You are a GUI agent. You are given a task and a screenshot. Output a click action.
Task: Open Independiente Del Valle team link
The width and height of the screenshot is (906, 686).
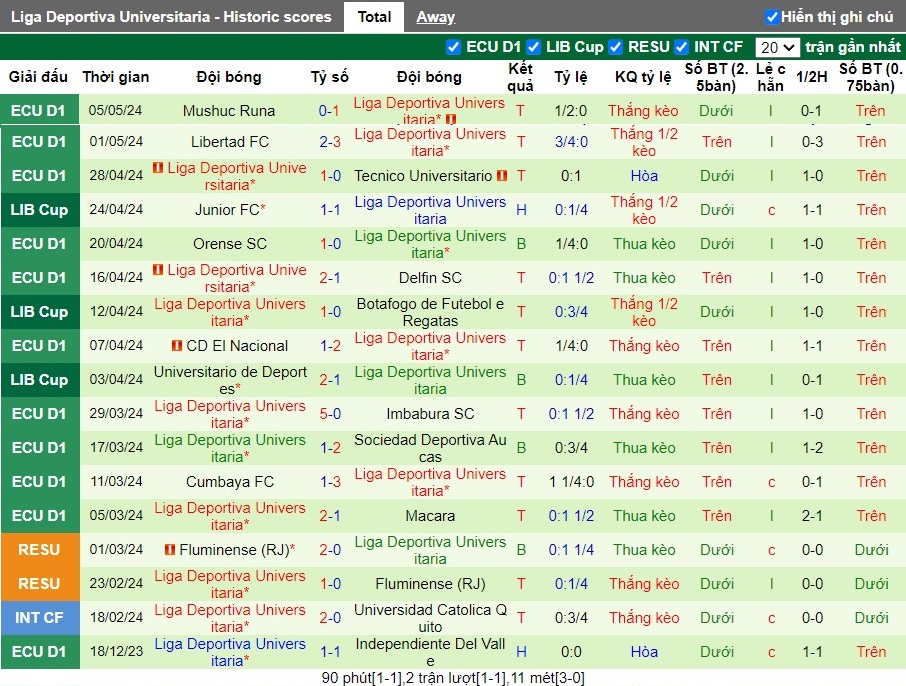pyautogui.click(x=430, y=652)
